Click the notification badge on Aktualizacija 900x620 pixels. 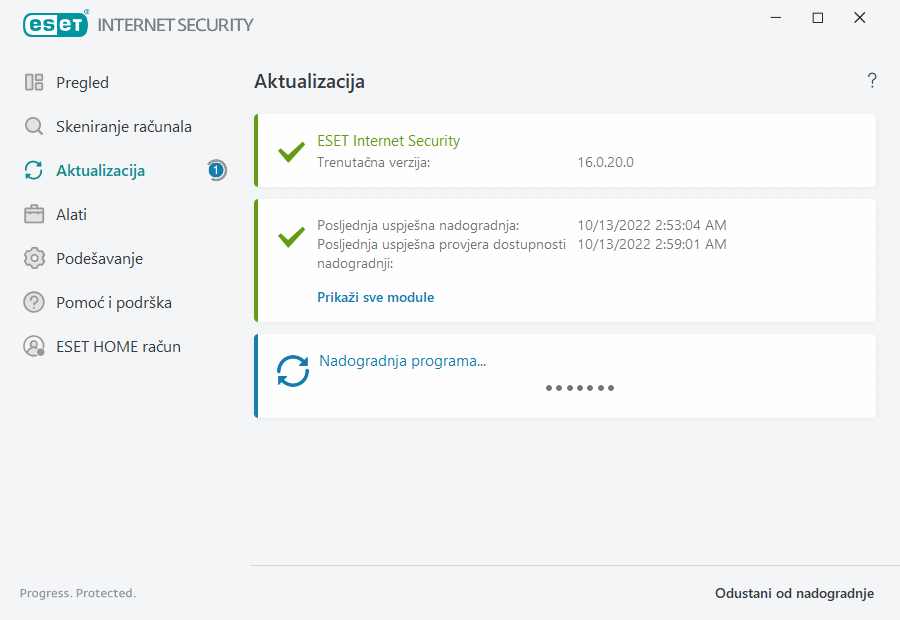pyautogui.click(x=216, y=171)
